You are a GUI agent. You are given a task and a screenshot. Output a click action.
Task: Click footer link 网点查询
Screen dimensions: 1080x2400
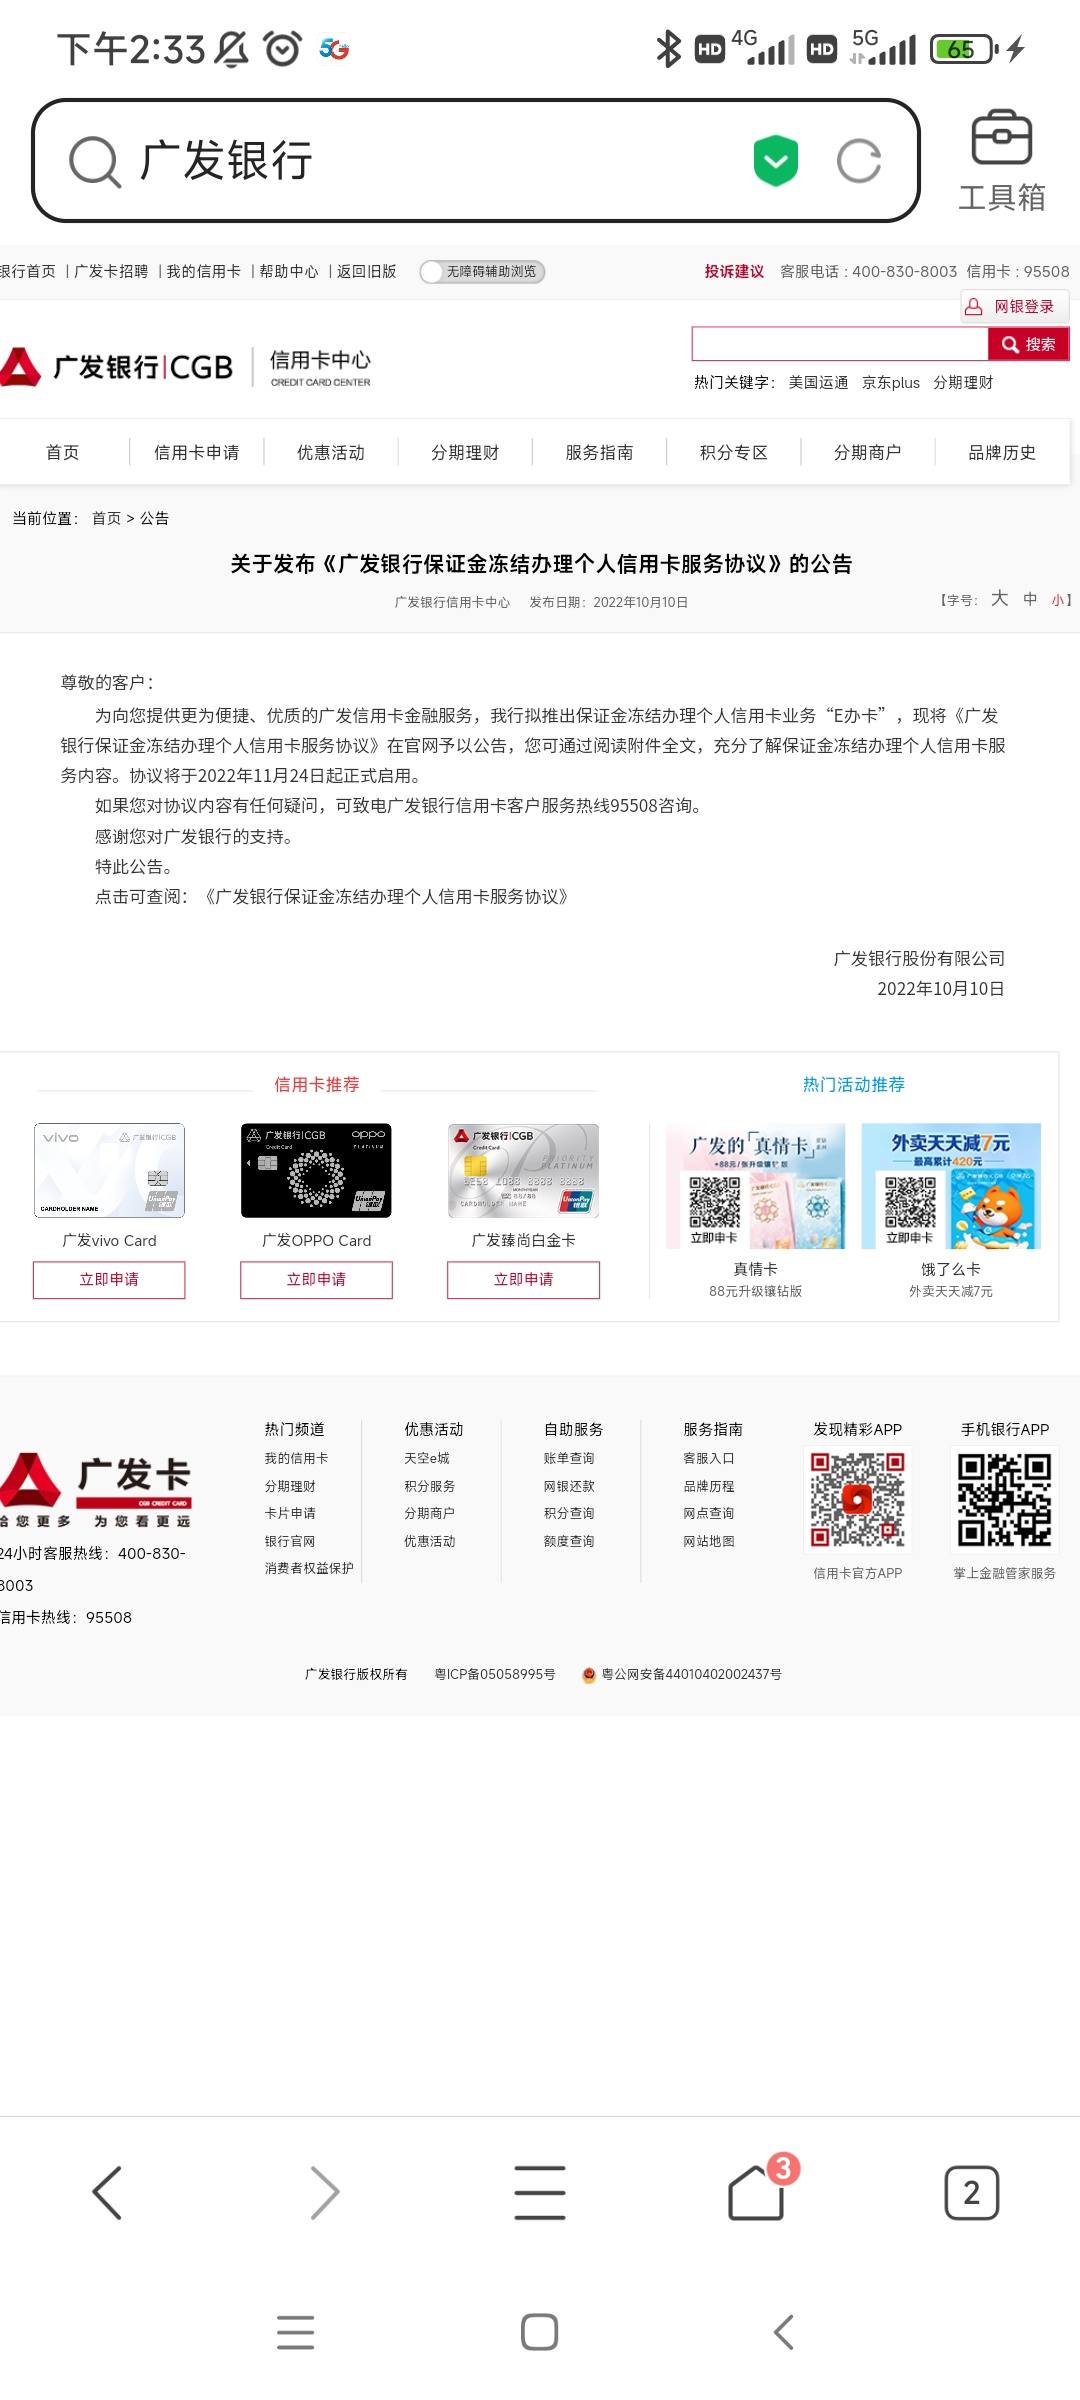(709, 1514)
